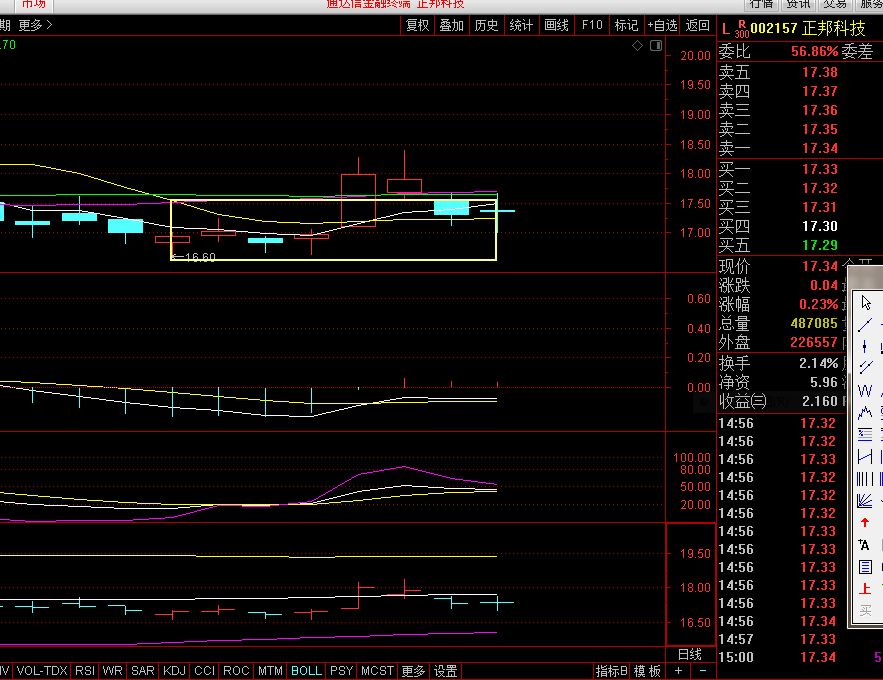Open 行情 quotes menu tab

point(761,4)
